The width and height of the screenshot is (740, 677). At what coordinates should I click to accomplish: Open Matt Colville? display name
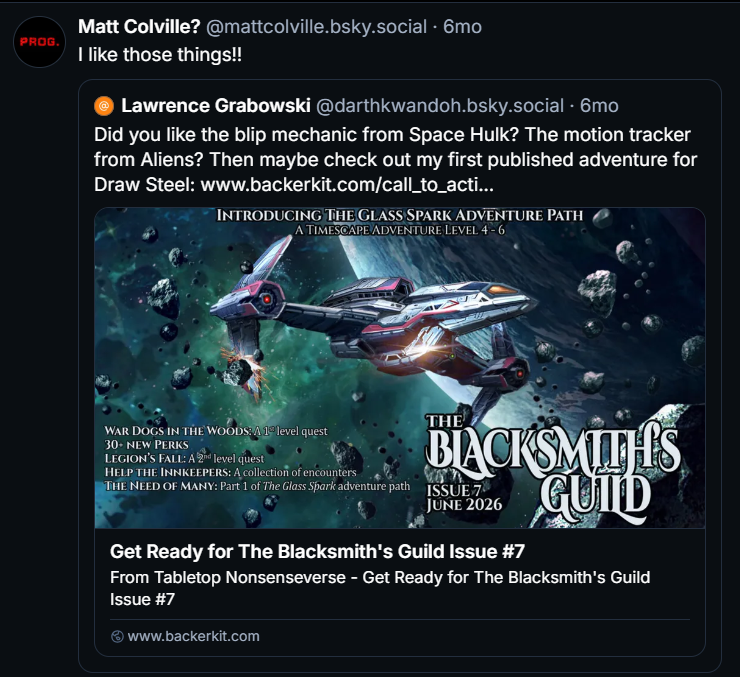pyautogui.click(x=139, y=26)
